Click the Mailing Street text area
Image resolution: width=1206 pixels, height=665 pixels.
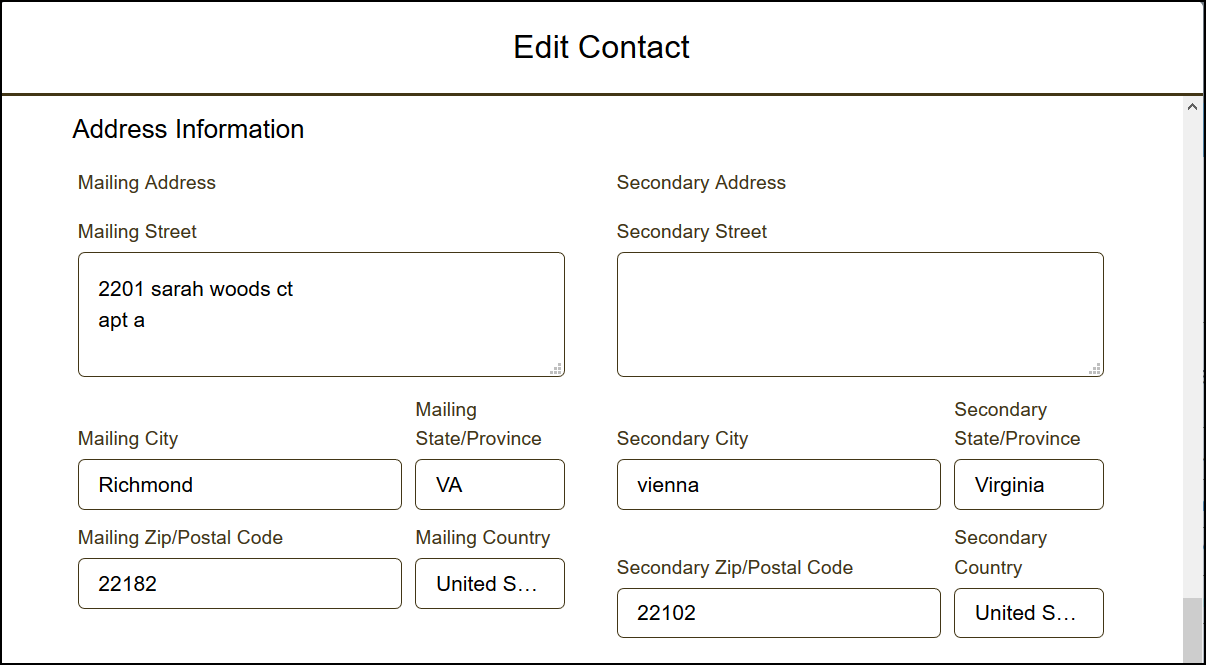pos(321,314)
